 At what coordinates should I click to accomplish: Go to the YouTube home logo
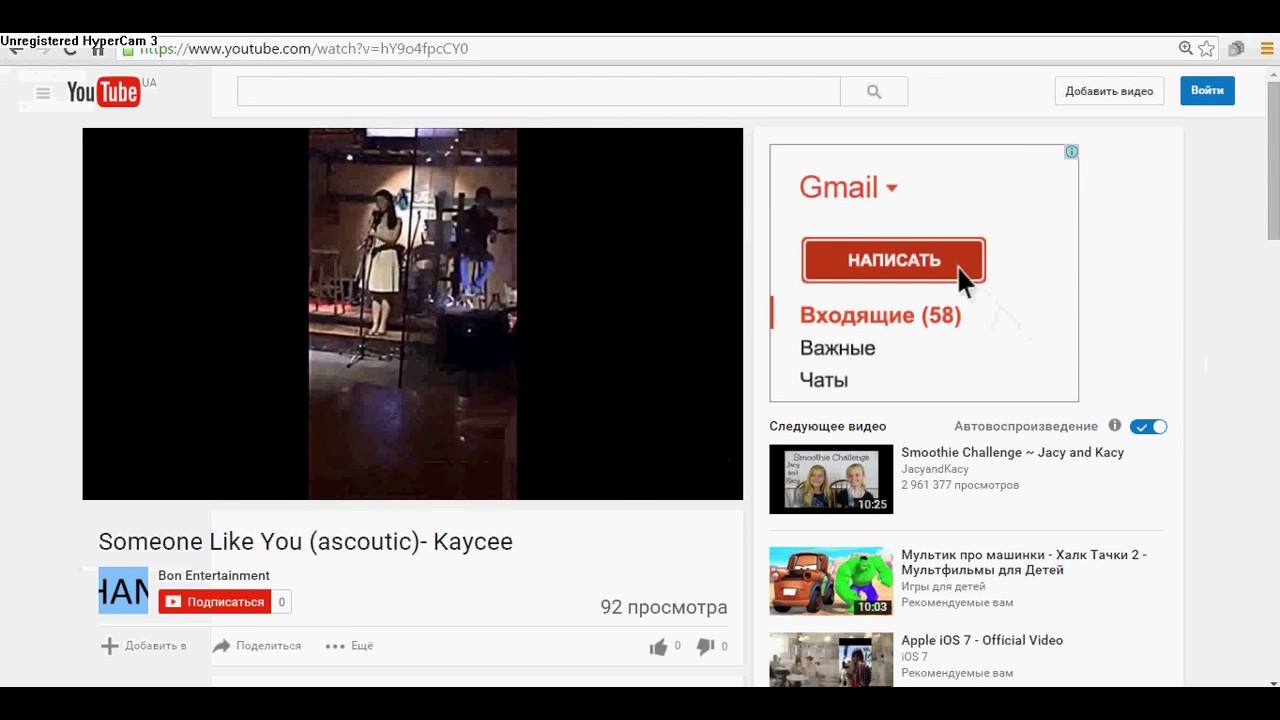103,92
